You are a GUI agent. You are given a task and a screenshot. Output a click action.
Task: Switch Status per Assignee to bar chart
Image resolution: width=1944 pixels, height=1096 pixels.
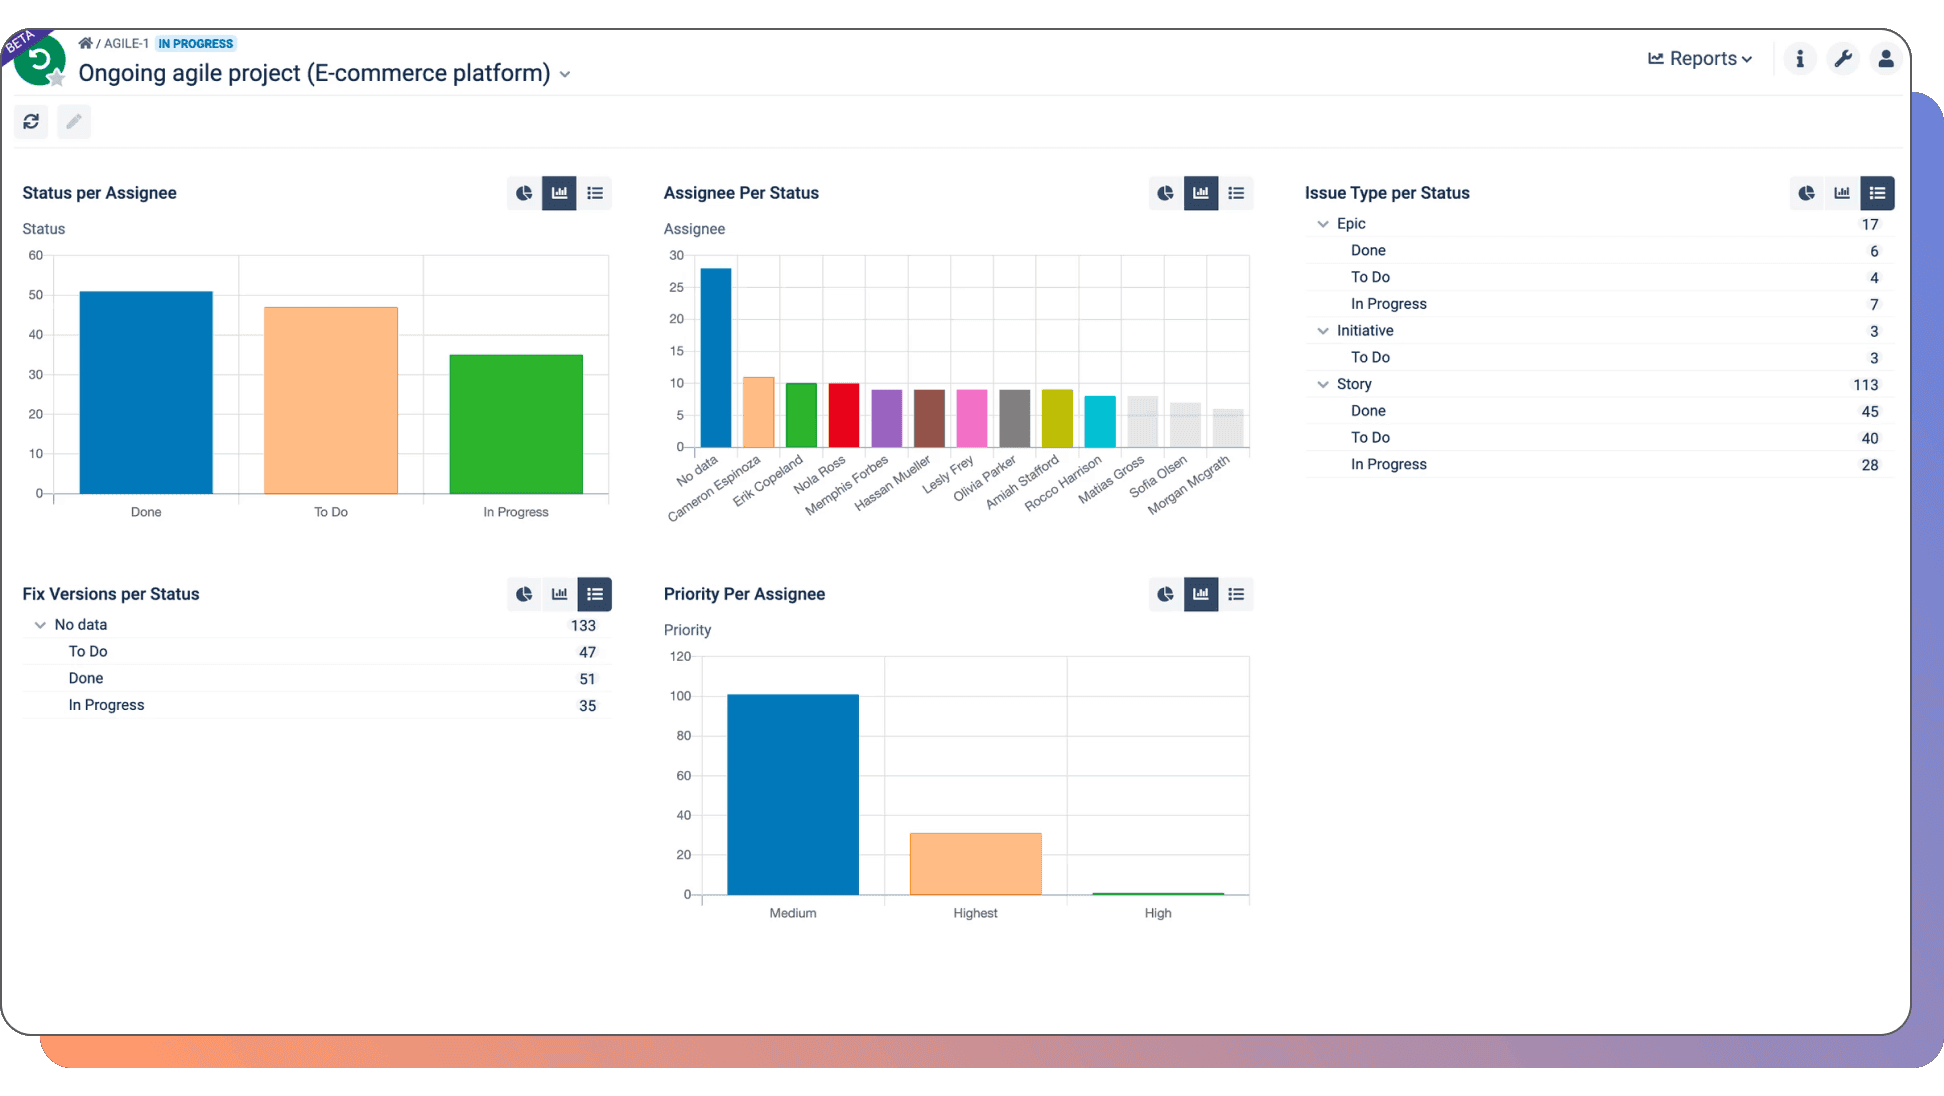click(560, 193)
